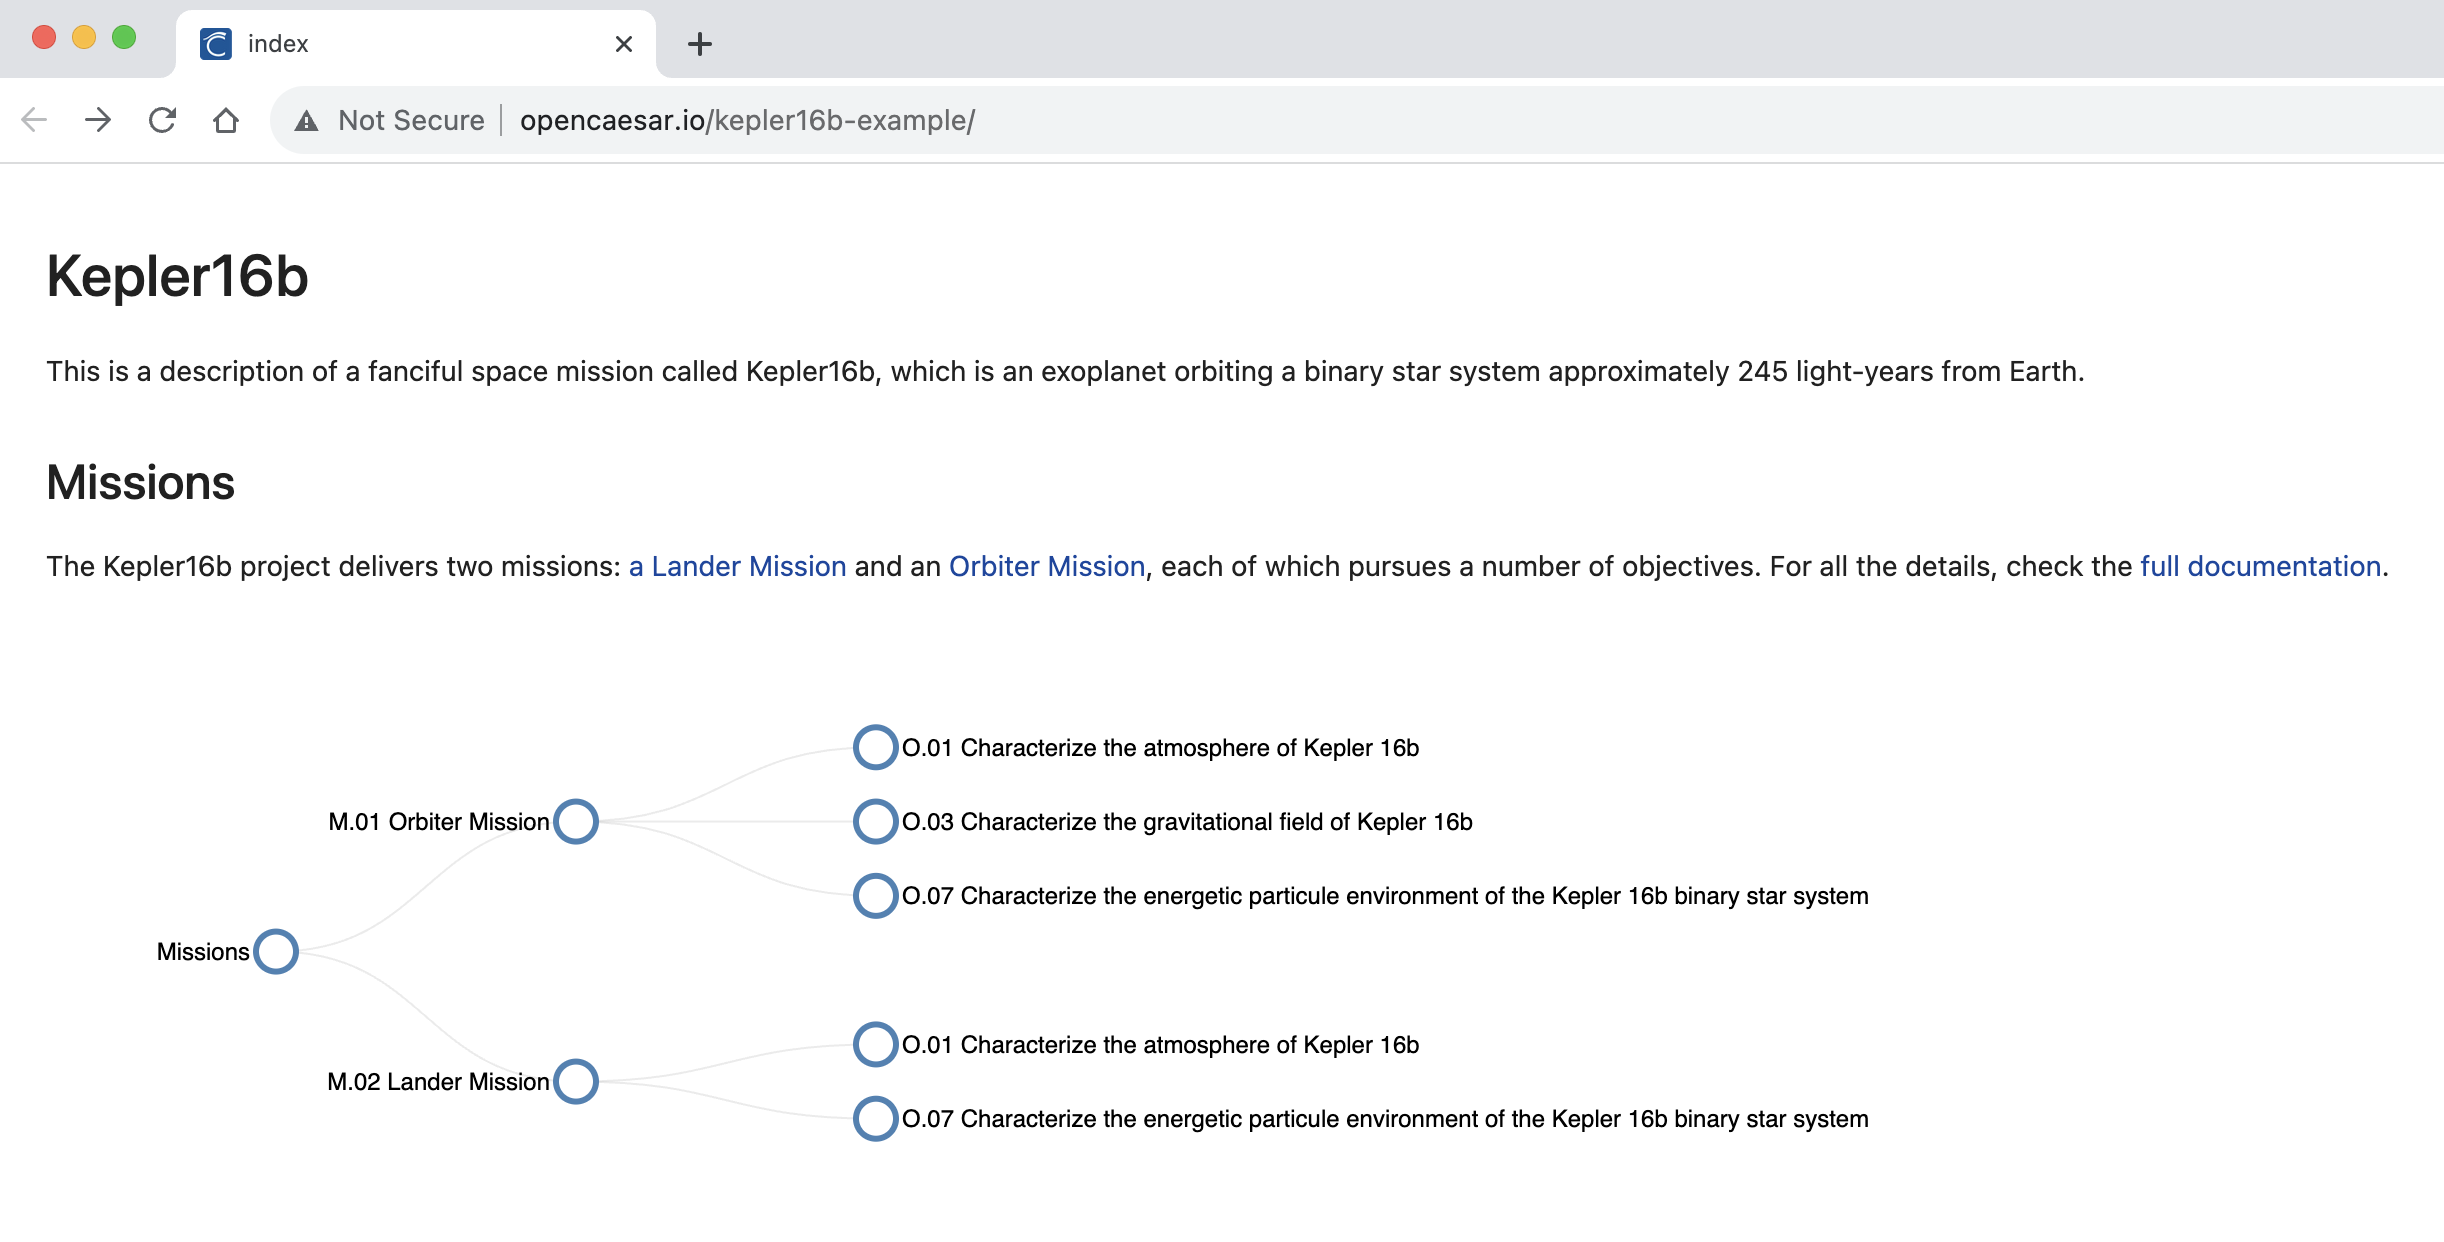Click the green macOS fullscreen button

point(124,37)
